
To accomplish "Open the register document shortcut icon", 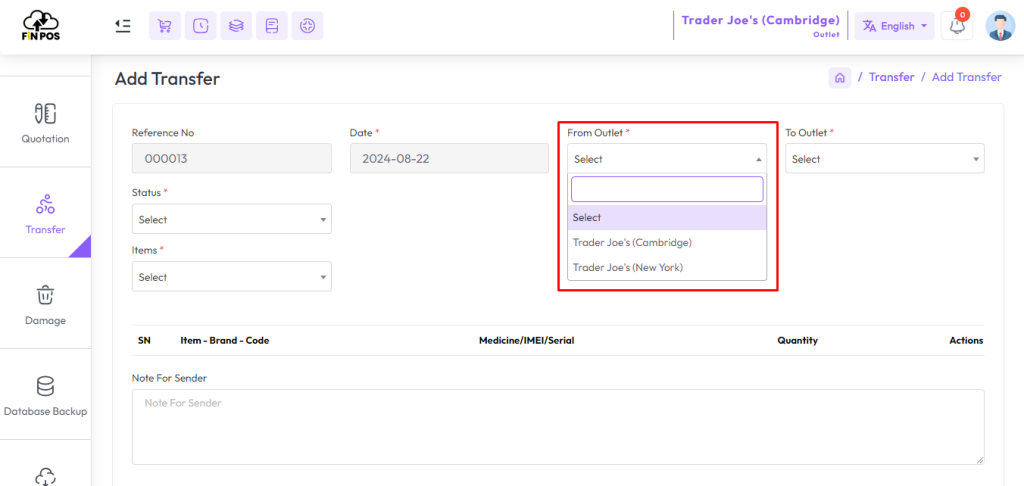I will tap(272, 26).
